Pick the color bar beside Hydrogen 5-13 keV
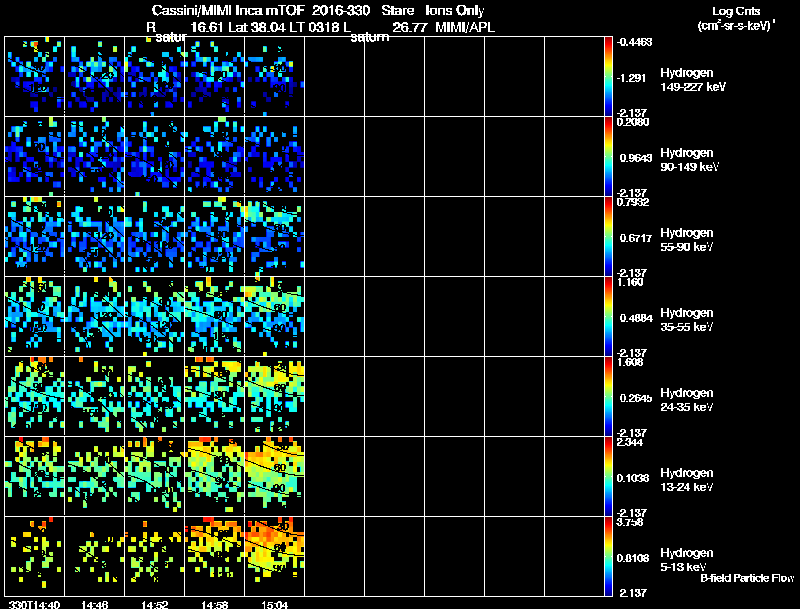This screenshot has width=800, height=609. (608, 556)
